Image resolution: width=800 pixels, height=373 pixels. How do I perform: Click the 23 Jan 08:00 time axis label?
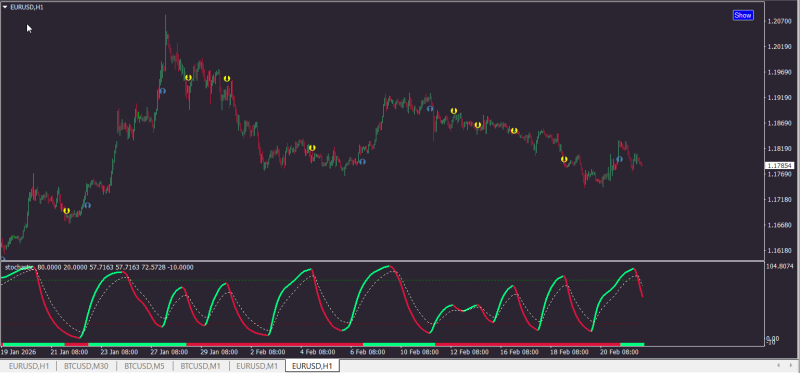119,352
